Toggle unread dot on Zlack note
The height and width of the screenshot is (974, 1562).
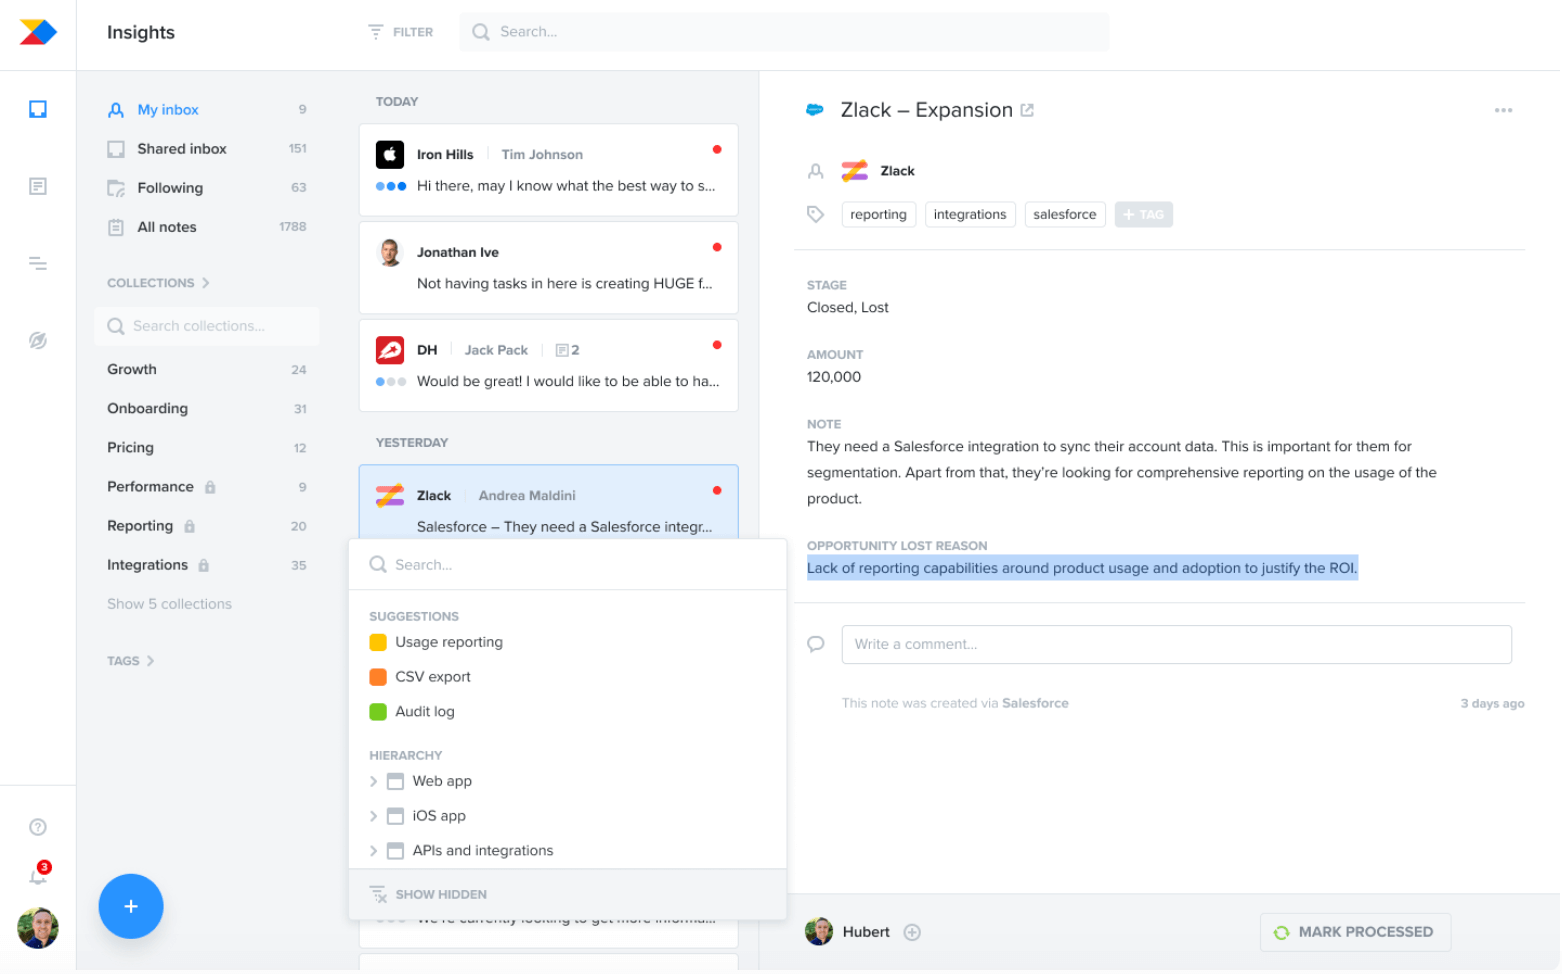coord(717,490)
